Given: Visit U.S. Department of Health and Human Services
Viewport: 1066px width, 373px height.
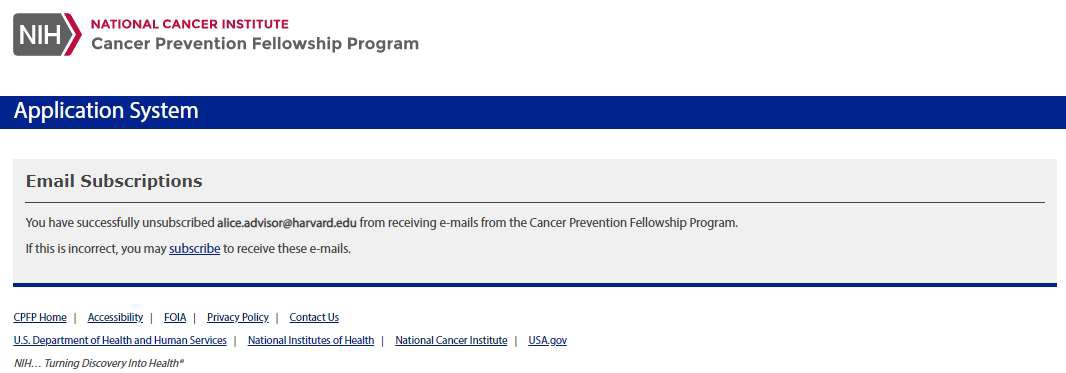Looking at the screenshot, I should [120, 340].
